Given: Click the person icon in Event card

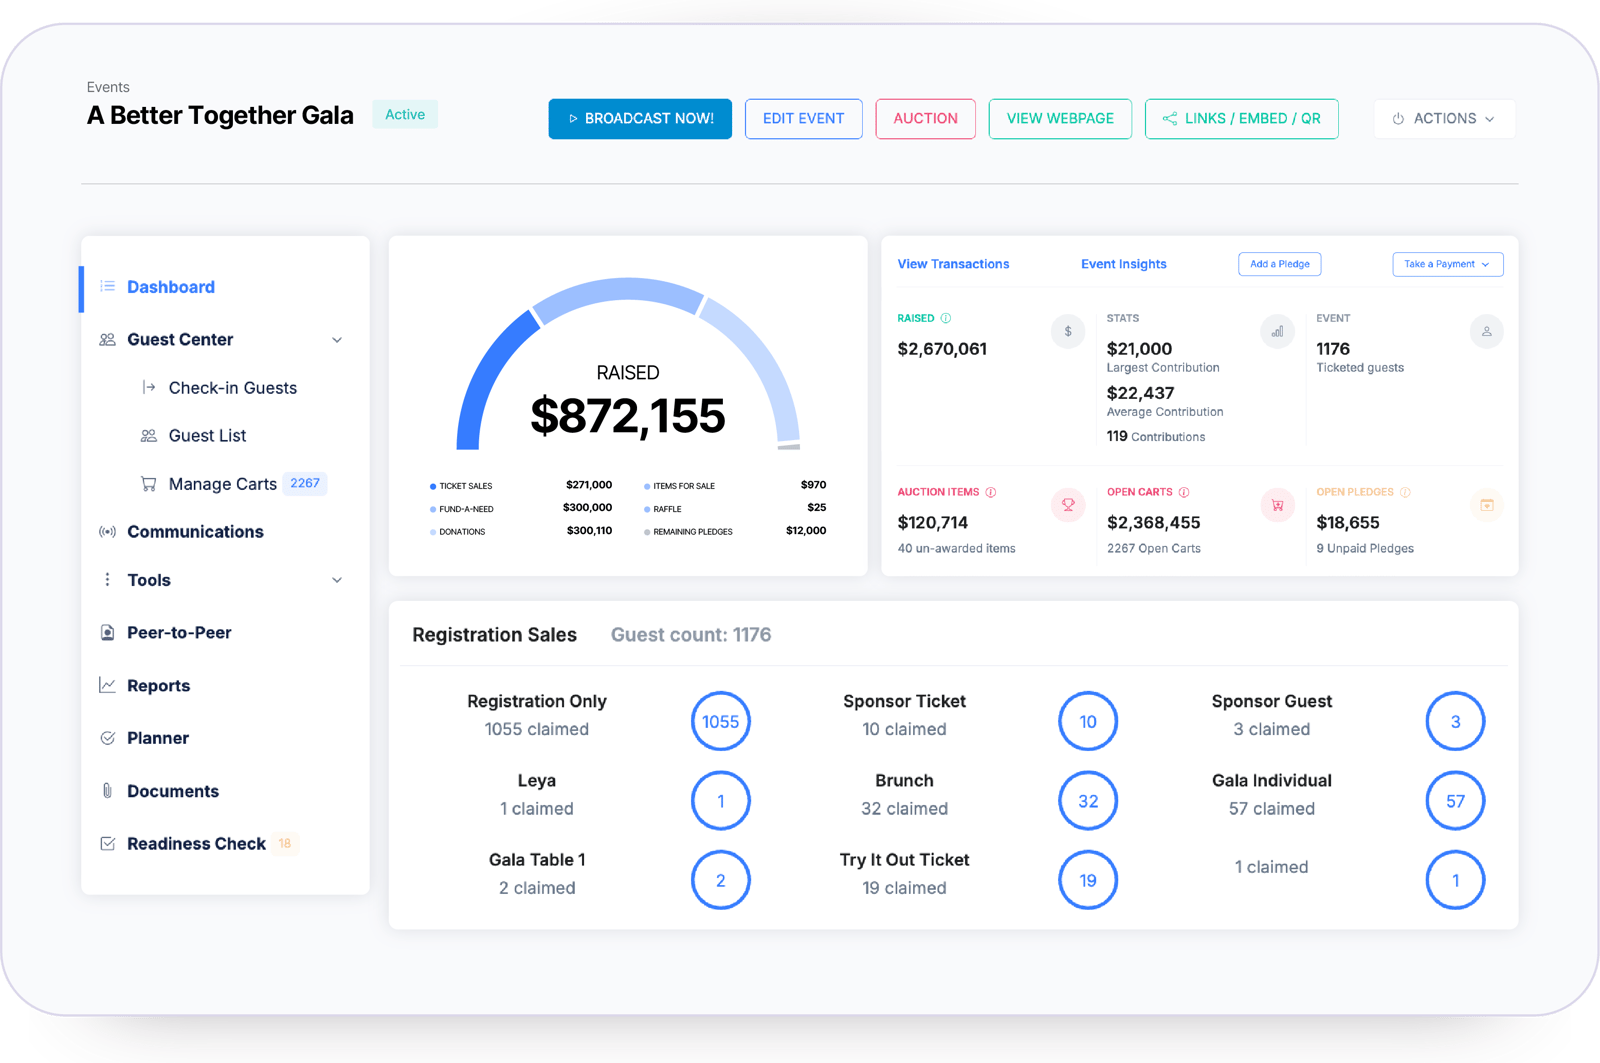Looking at the screenshot, I should coord(1486,332).
